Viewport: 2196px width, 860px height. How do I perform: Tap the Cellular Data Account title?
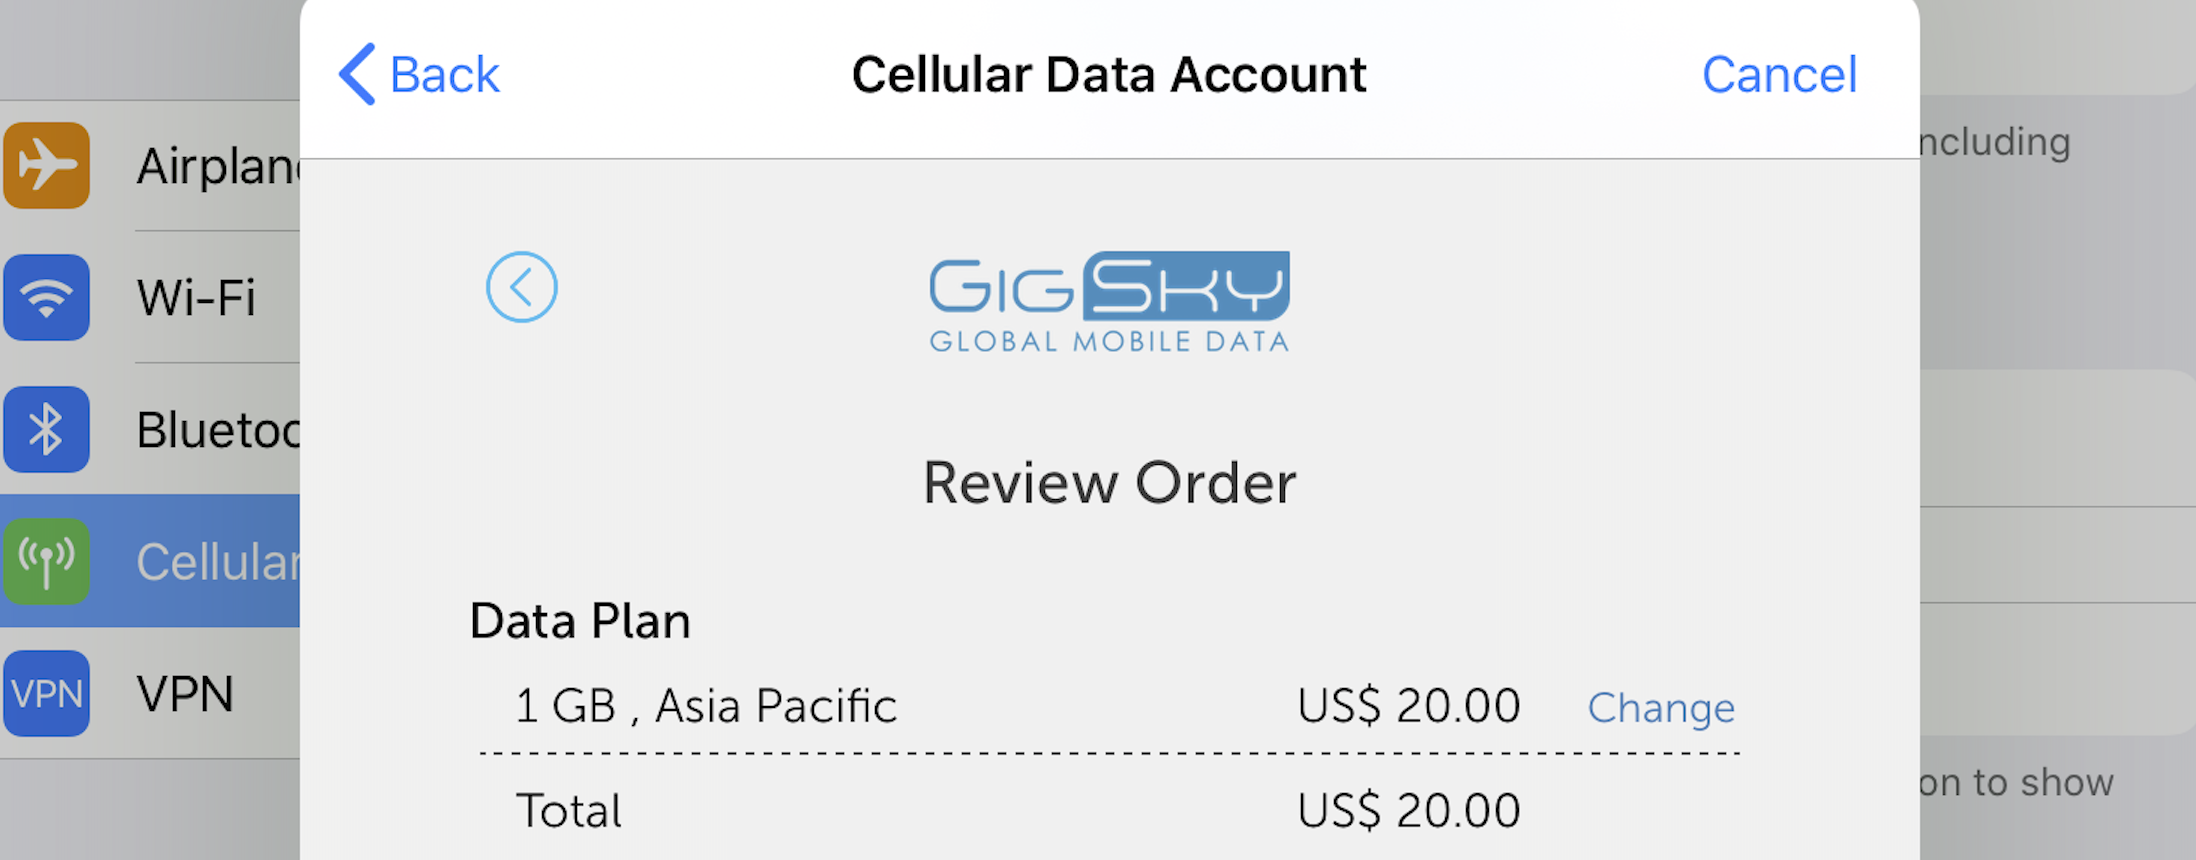(1109, 75)
